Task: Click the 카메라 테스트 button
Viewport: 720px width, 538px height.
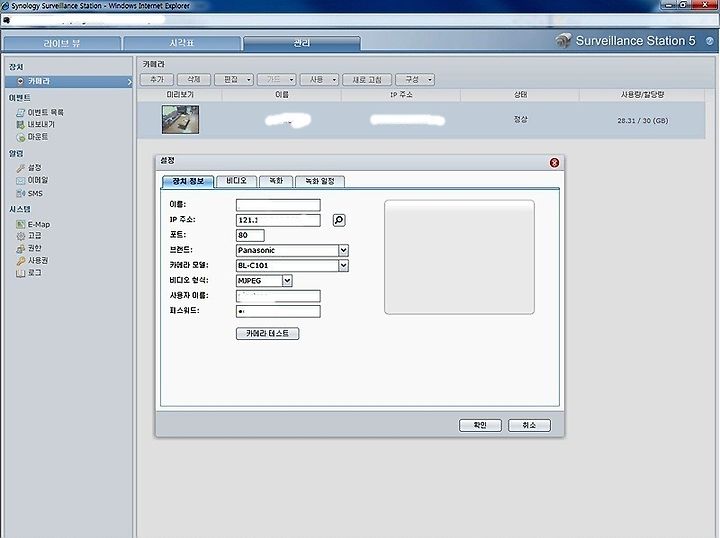Action: tap(267, 334)
